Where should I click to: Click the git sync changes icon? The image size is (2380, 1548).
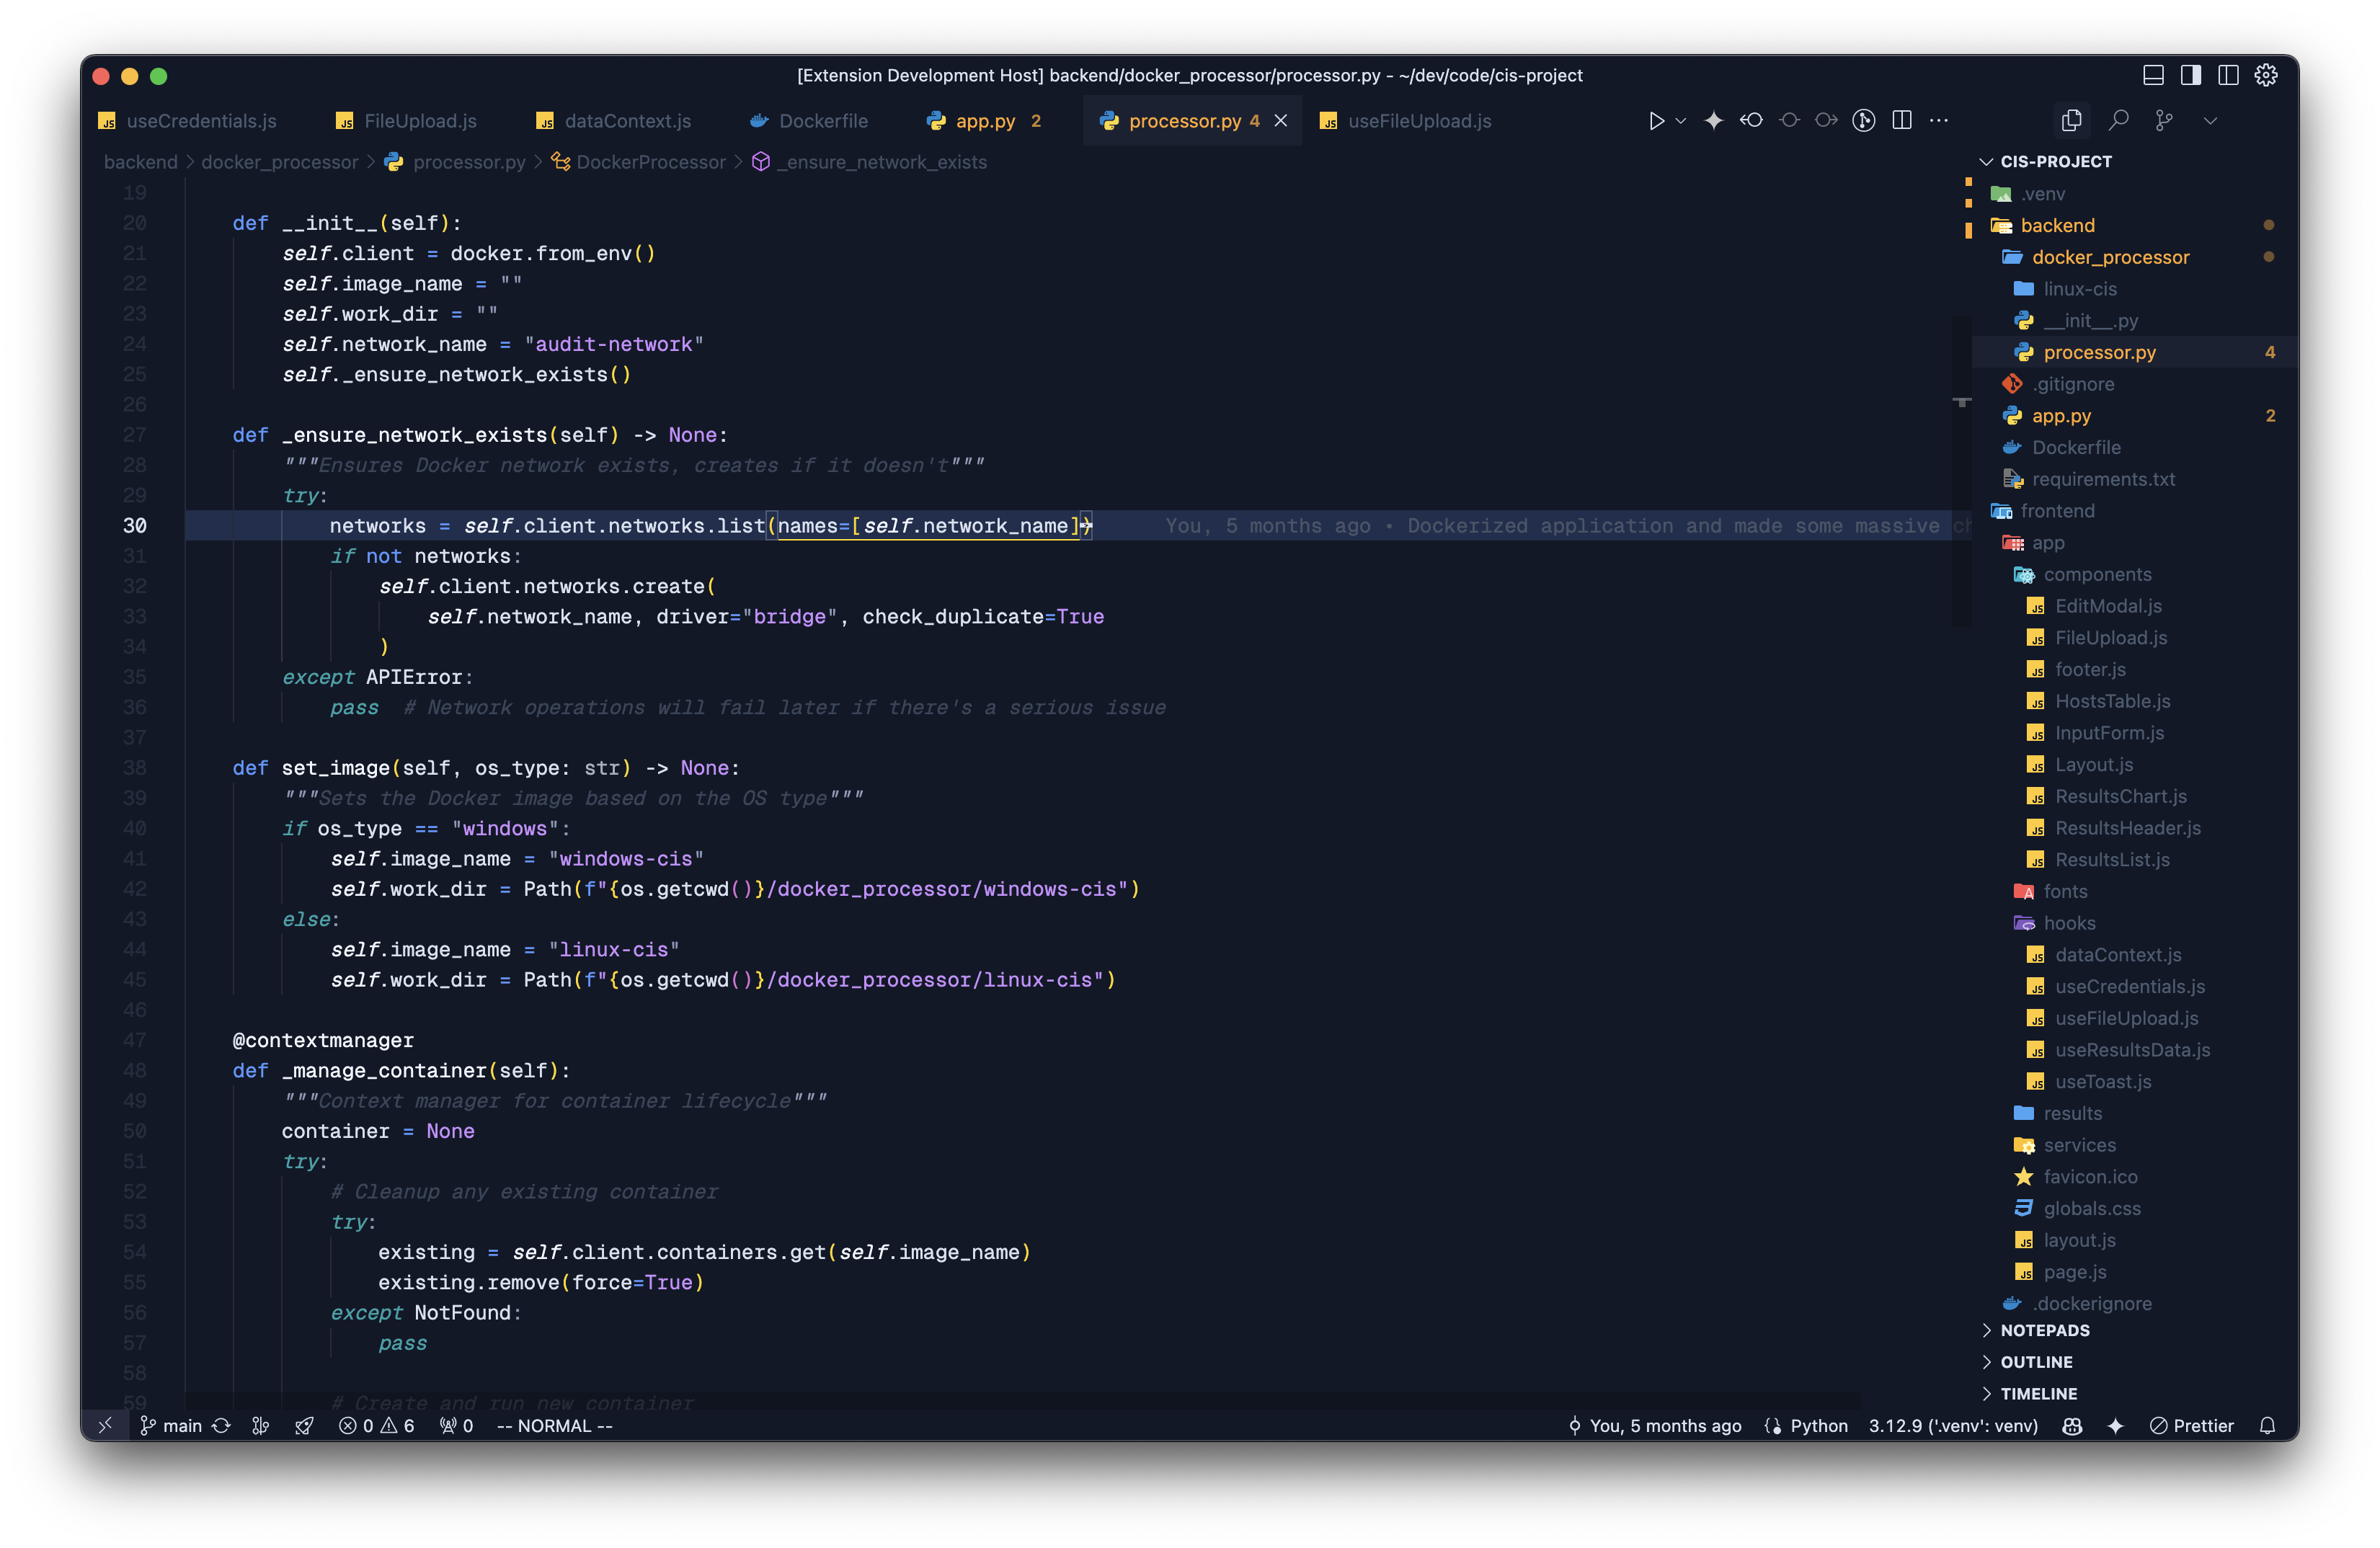pyautogui.click(x=222, y=1426)
